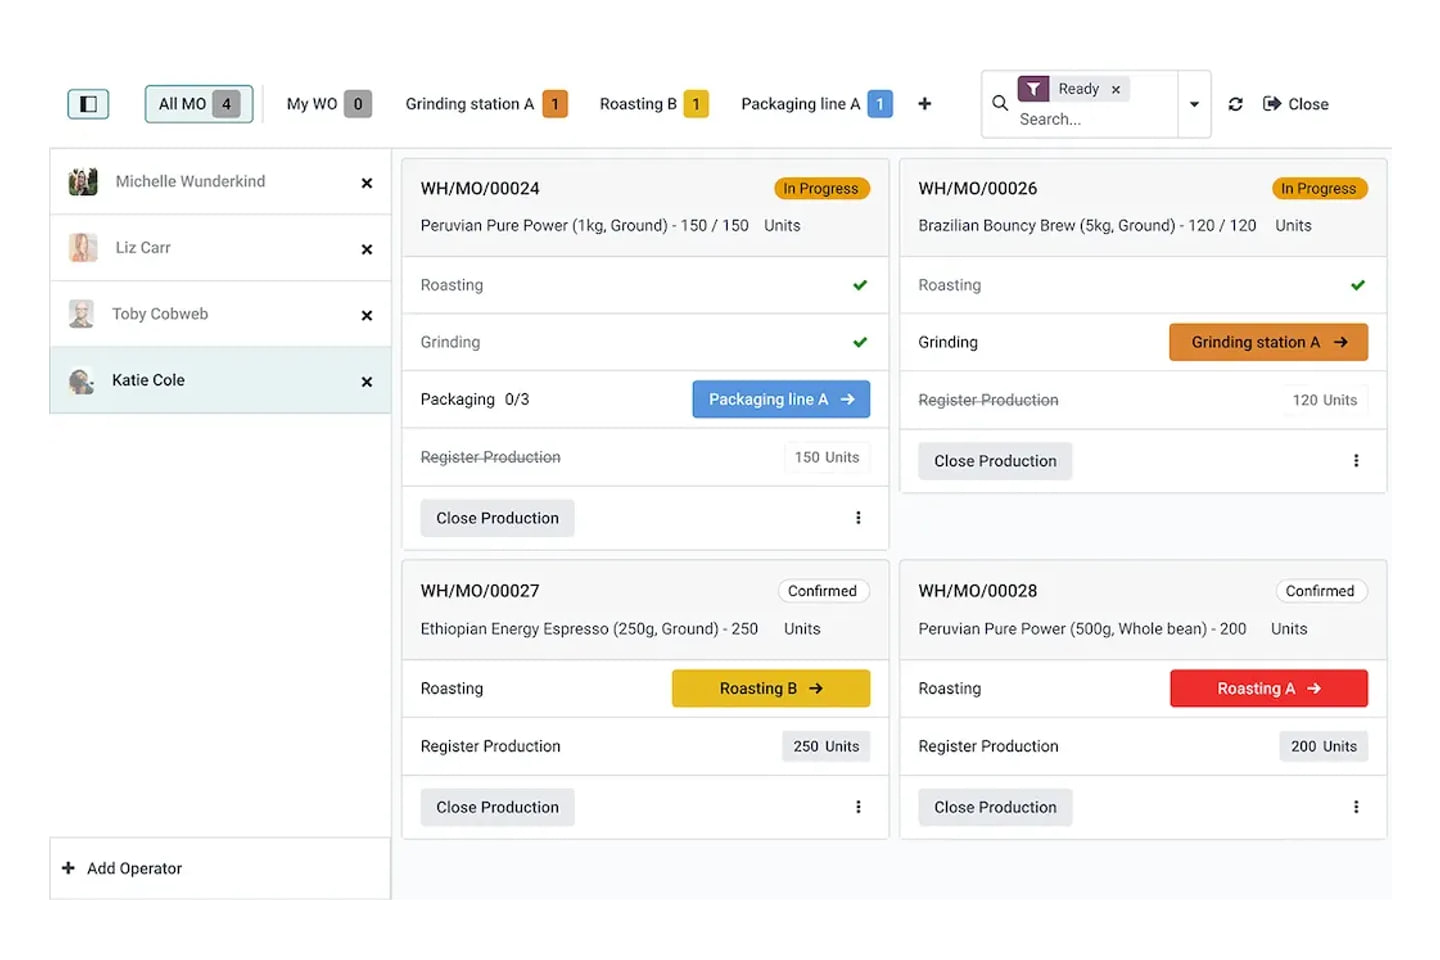Viewport: 1440px width, 960px height.
Task: Open the kebab menu for WH/MO/00027
Action: click(858, 807)
